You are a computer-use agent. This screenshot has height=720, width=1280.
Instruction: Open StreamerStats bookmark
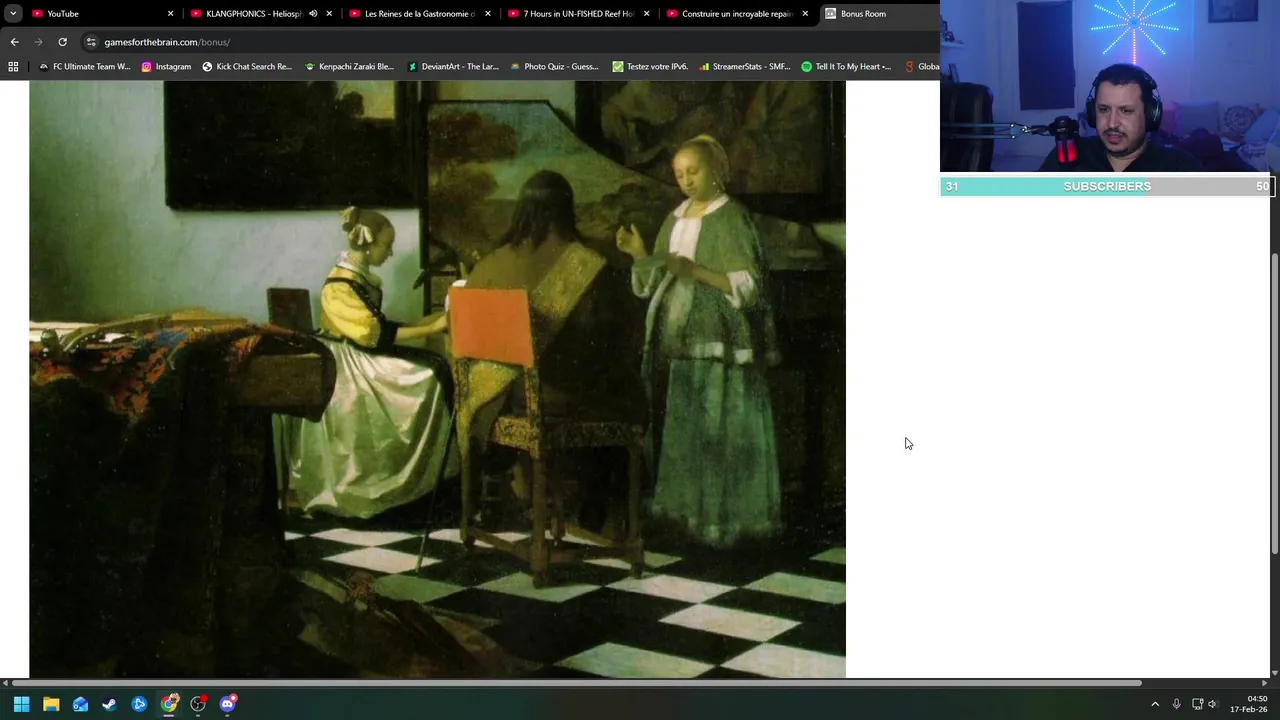click(x=745, y=67)
